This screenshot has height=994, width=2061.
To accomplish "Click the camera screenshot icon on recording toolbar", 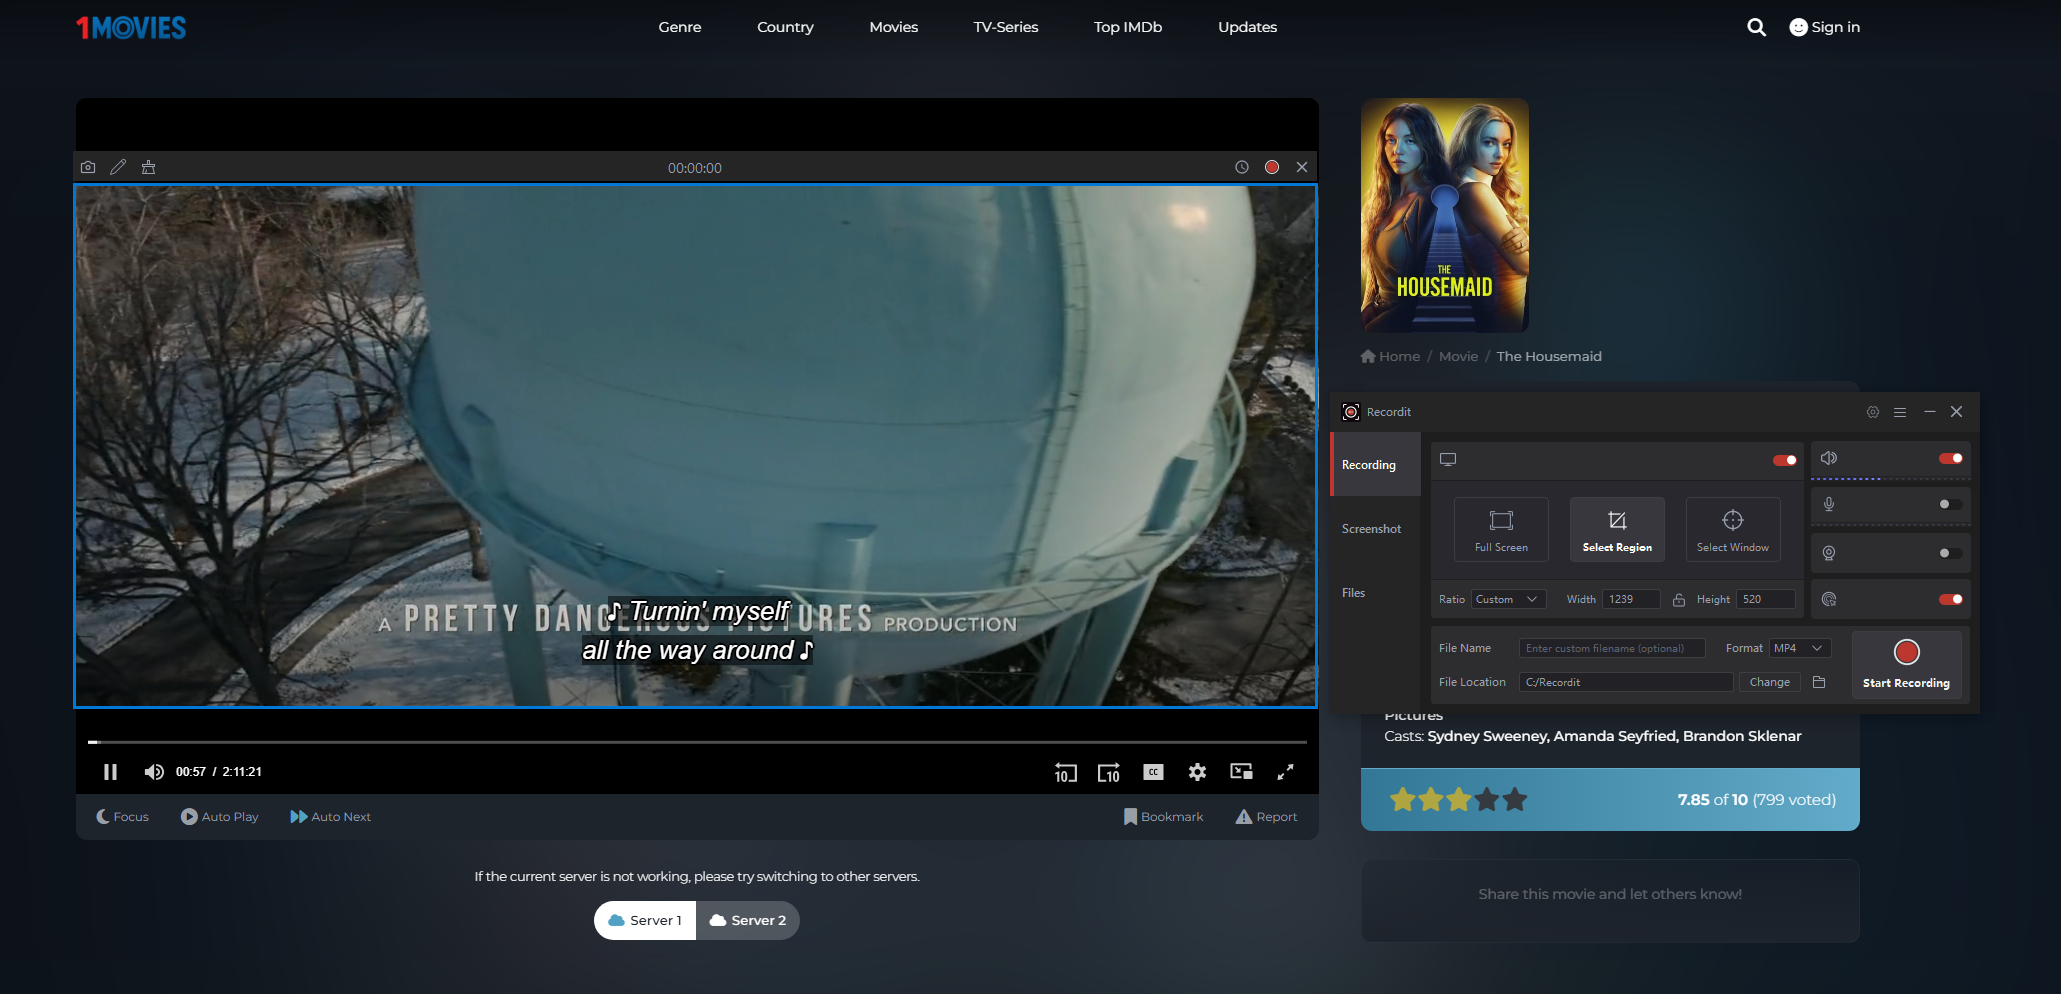I will click(88, 167).
